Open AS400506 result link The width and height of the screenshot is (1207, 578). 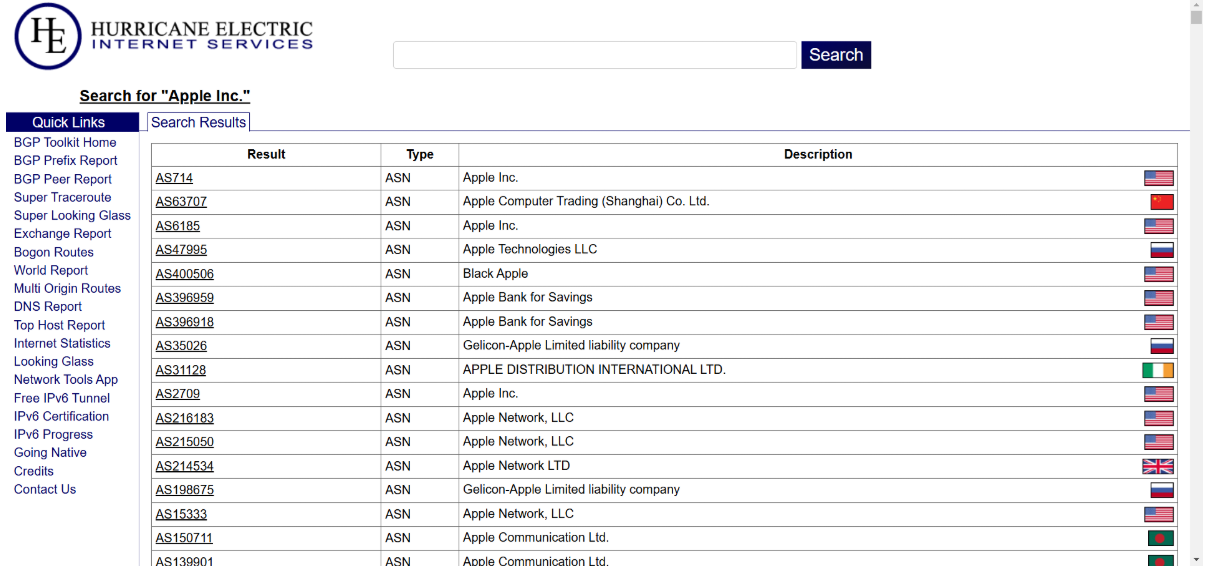point(185,274)
